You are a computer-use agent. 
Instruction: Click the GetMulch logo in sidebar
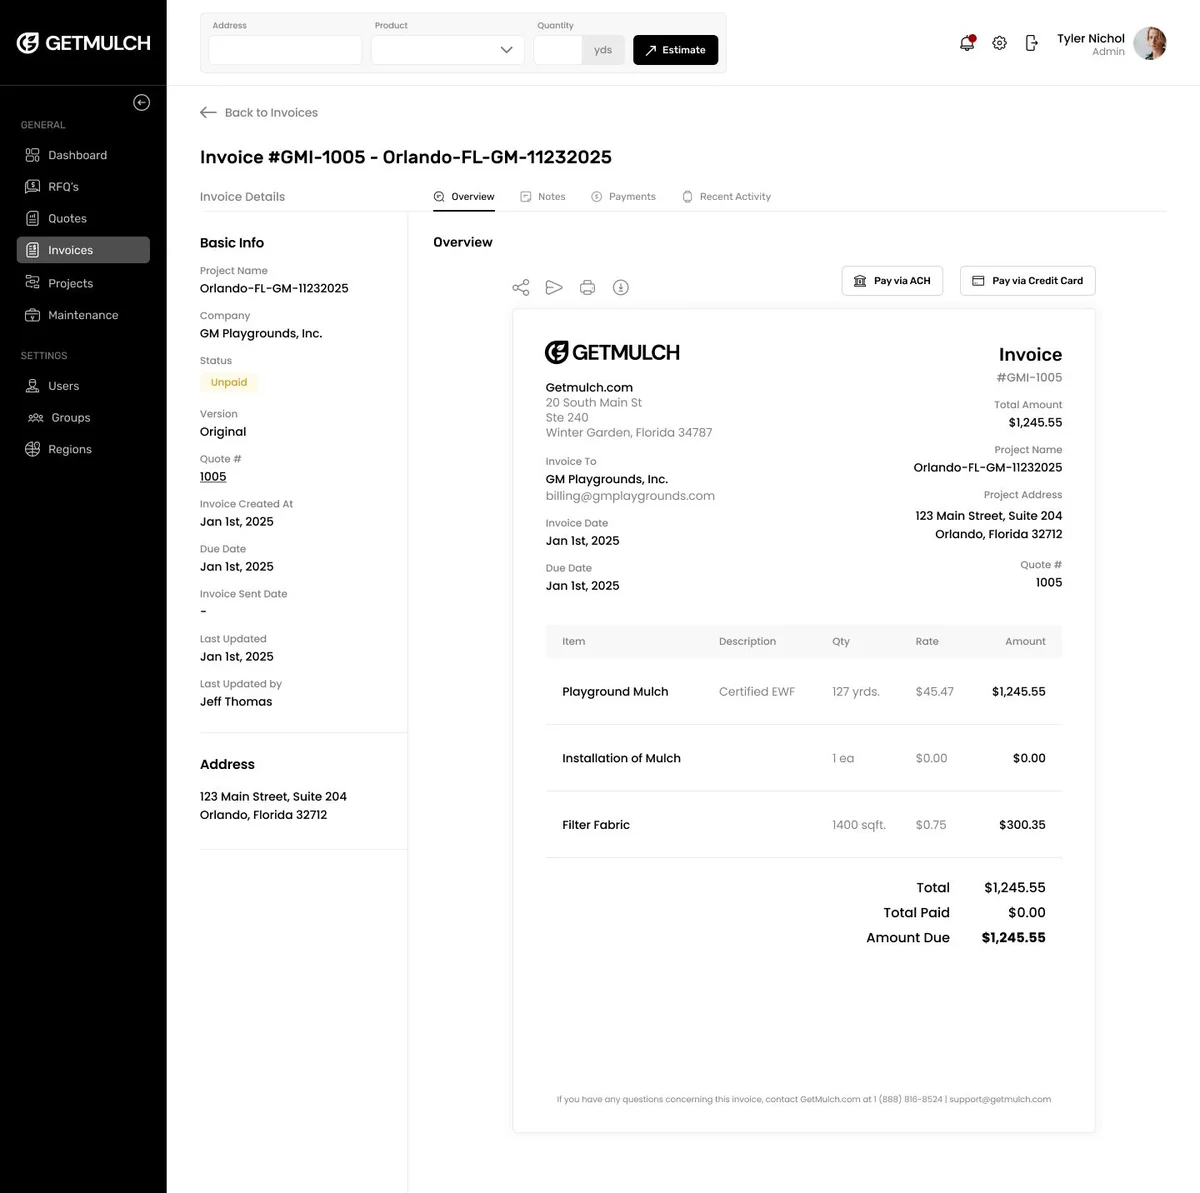click(84, 43)
